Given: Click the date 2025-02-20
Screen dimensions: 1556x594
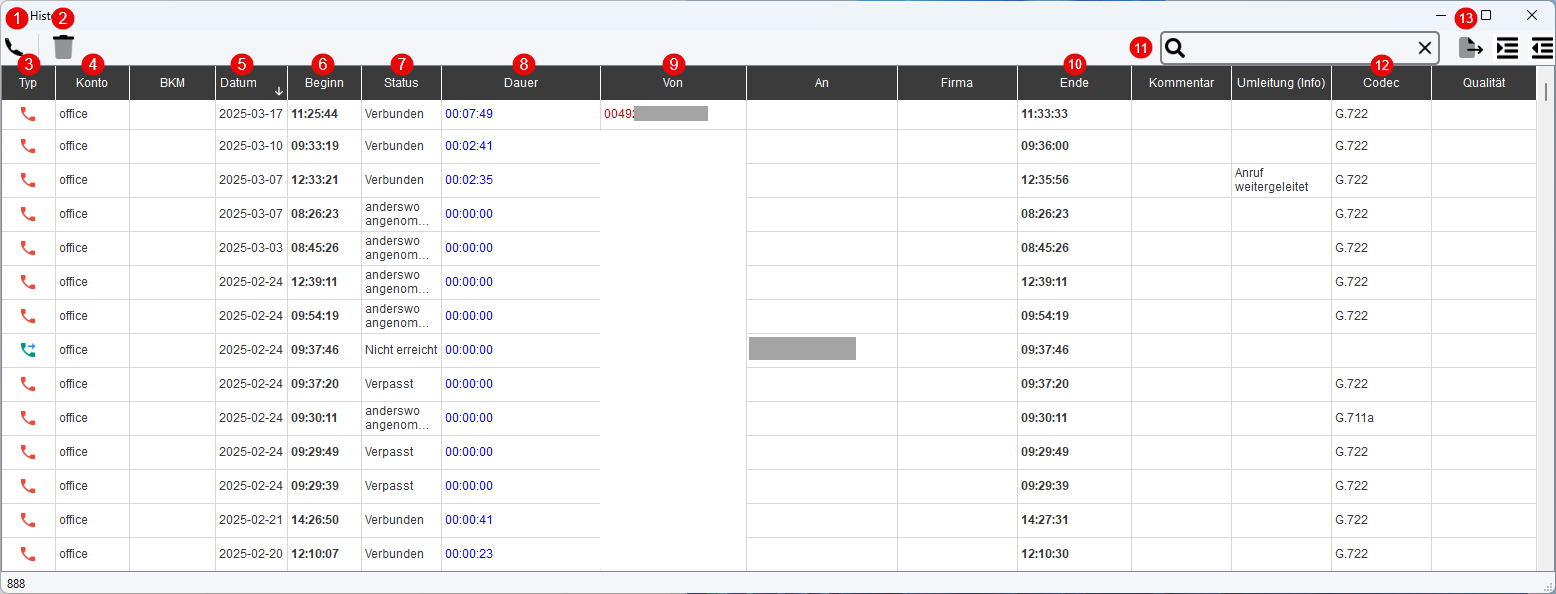Looking at the screenshot, I should (251, 554).
